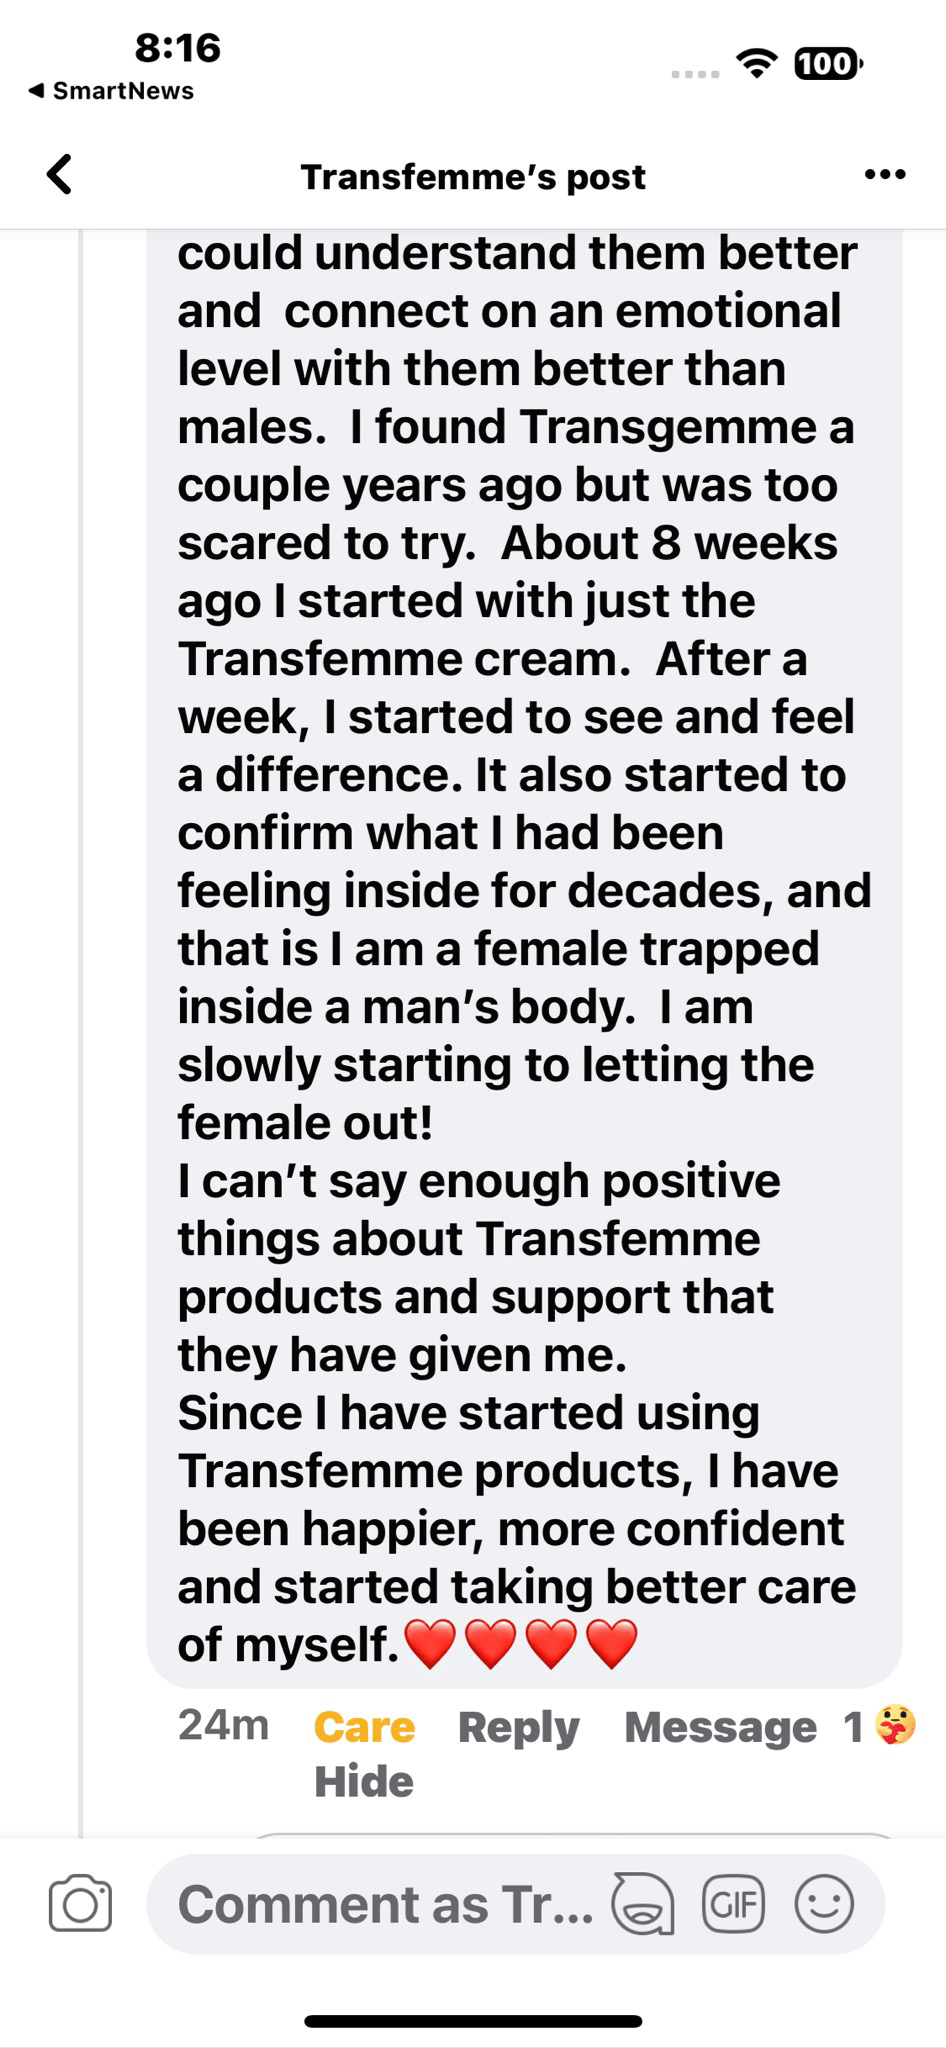Tap the 8:16 clock in status bar
Viewport: 946px width, 2048px height.
click(x=177, y=48)
